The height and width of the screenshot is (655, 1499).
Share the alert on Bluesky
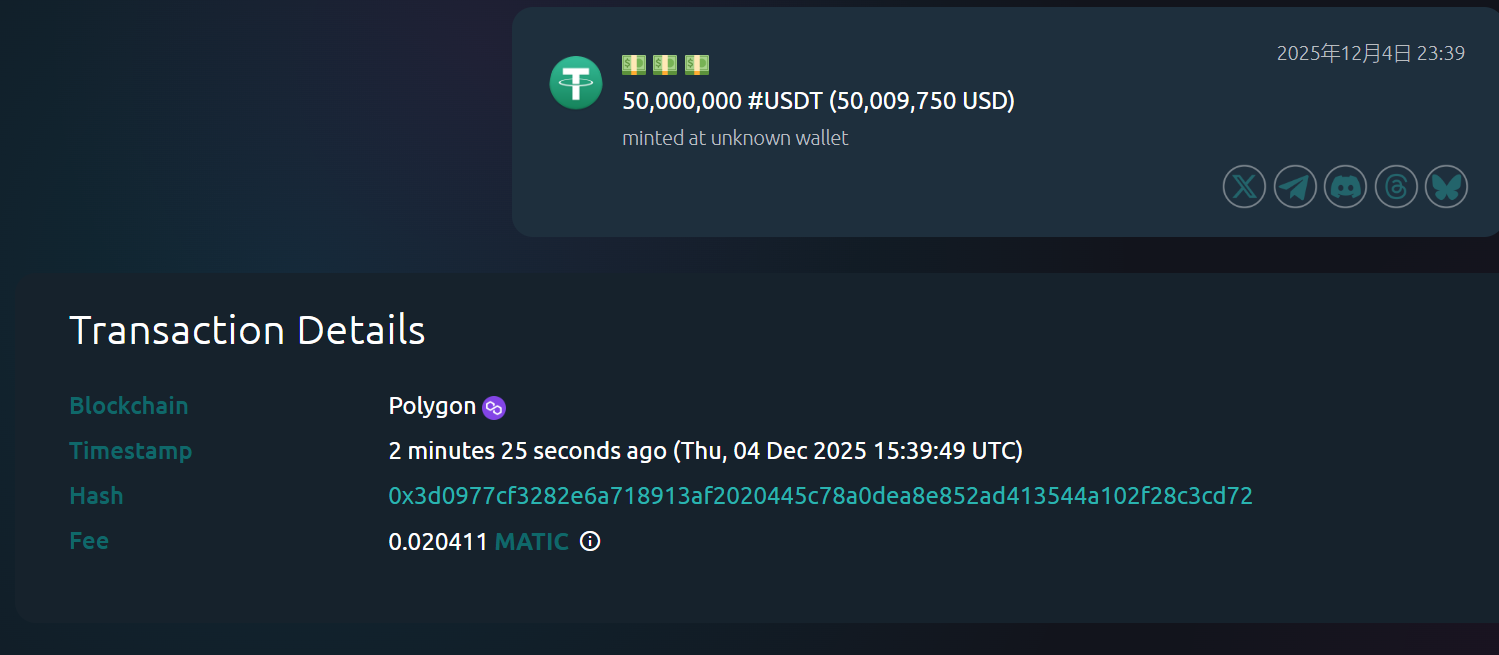pos(1446,187)
